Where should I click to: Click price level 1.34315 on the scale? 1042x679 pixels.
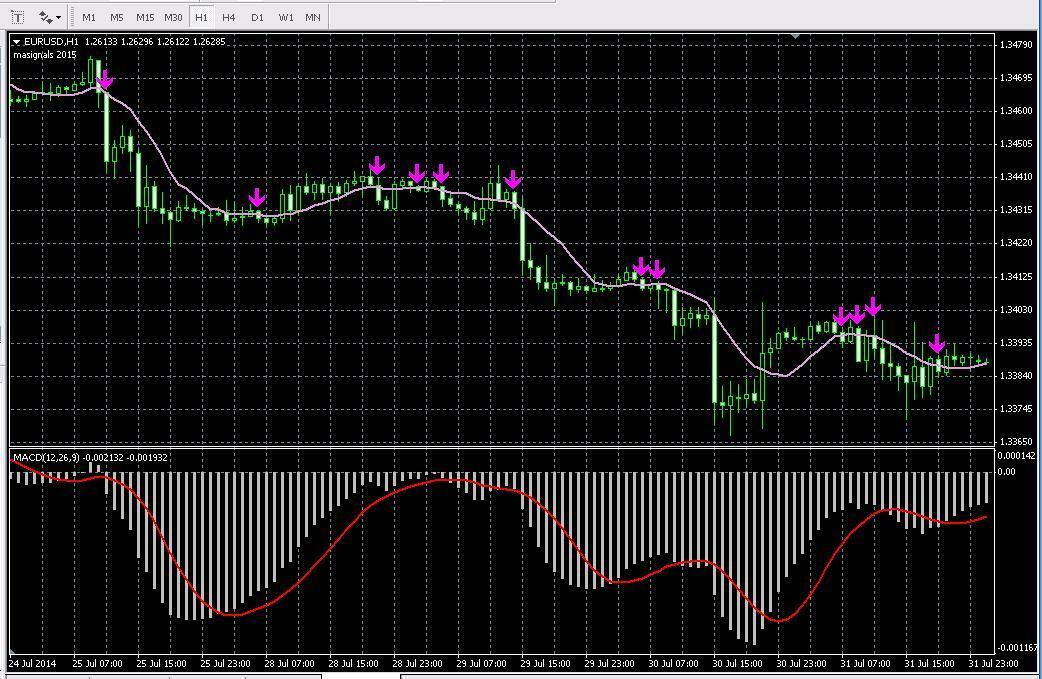[1016, 210]
